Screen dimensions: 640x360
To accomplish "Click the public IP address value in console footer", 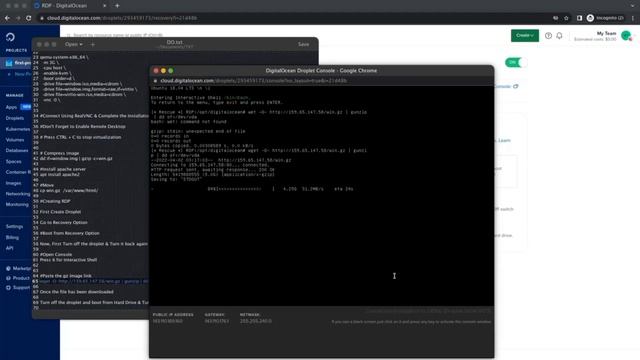I will coord(168,321).
